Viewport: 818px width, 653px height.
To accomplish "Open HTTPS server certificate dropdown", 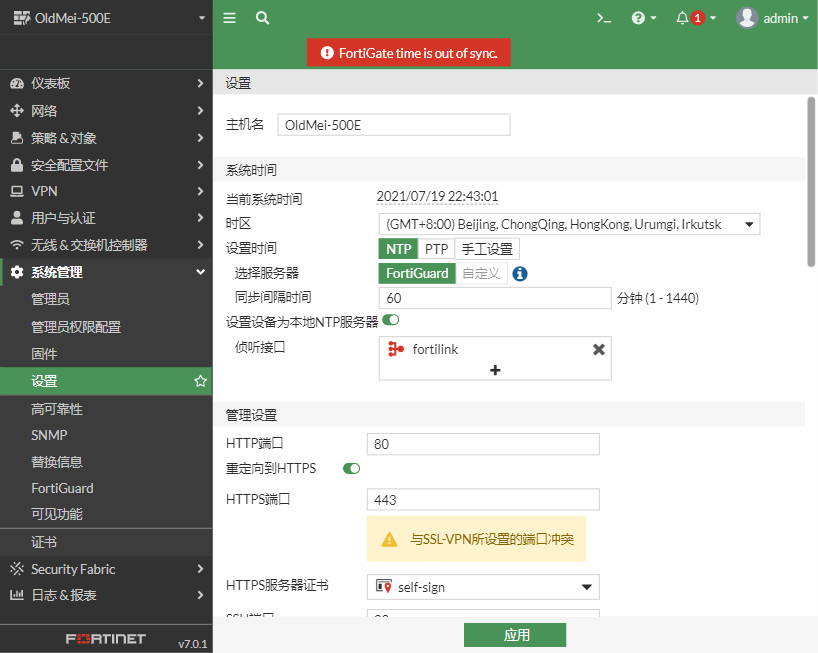I will [x=483, y=587].
